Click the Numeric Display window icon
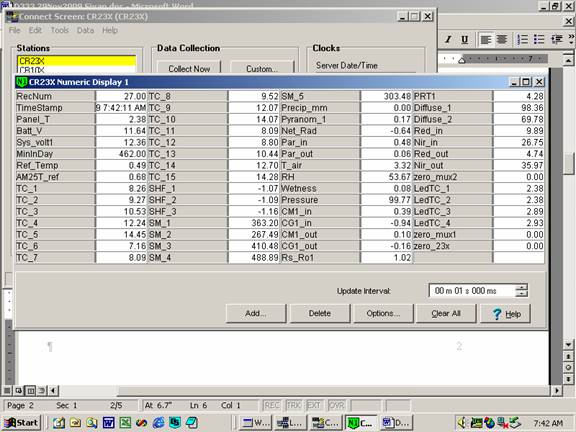 point(22,82)
